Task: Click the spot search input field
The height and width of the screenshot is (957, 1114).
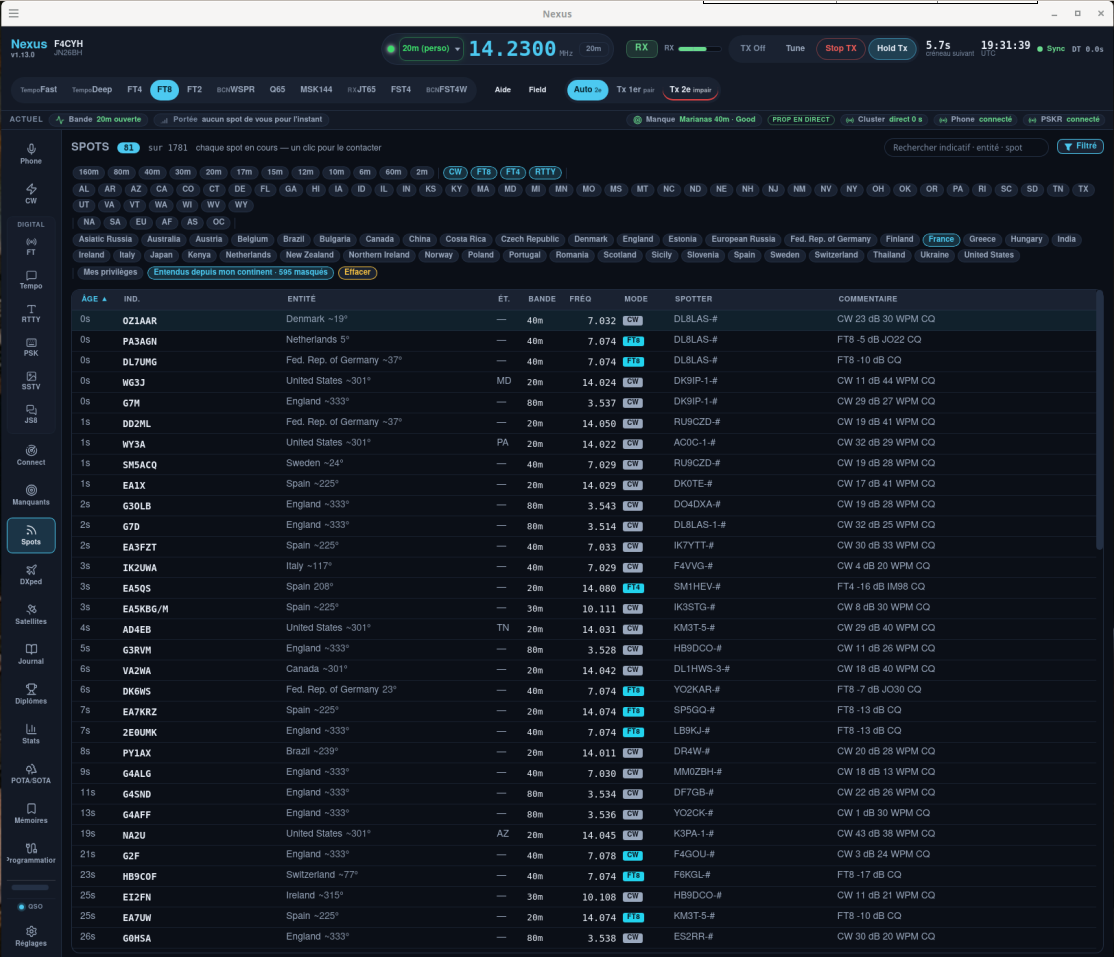Action: (966, 147)
